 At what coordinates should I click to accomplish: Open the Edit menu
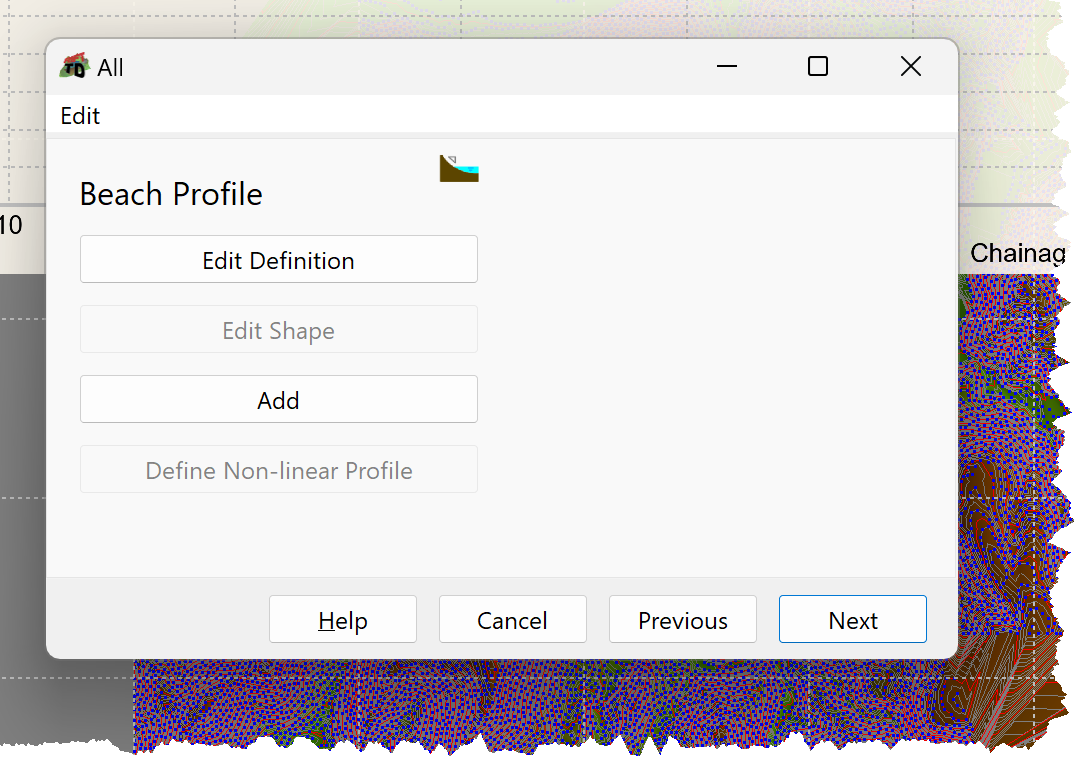80,116
